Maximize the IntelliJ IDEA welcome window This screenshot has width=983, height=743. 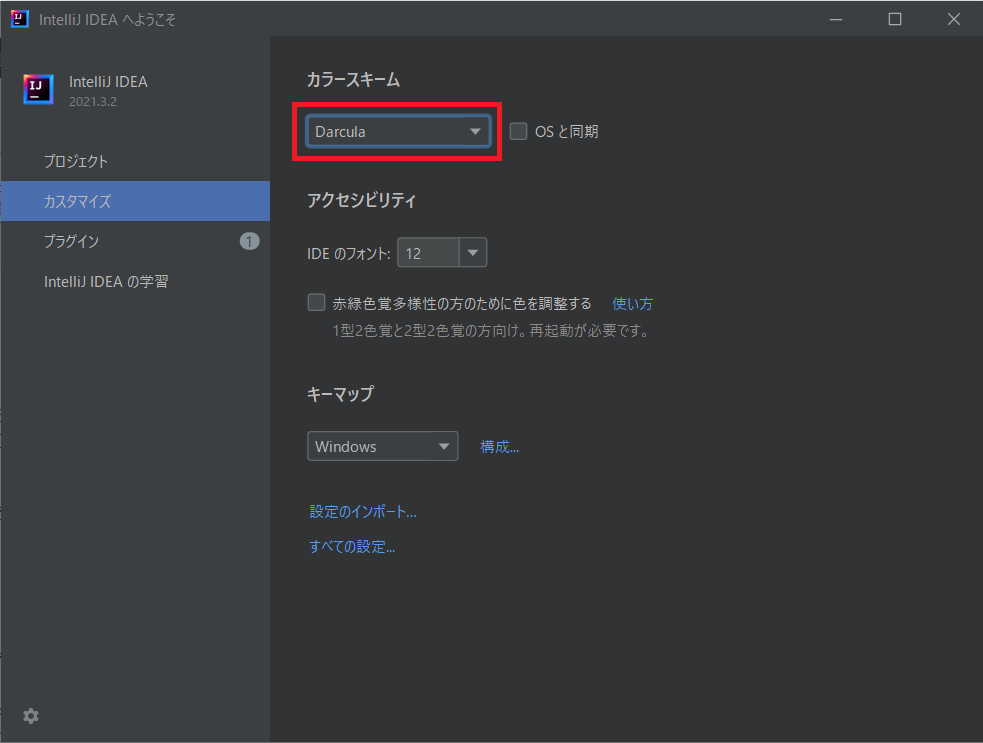895,19
